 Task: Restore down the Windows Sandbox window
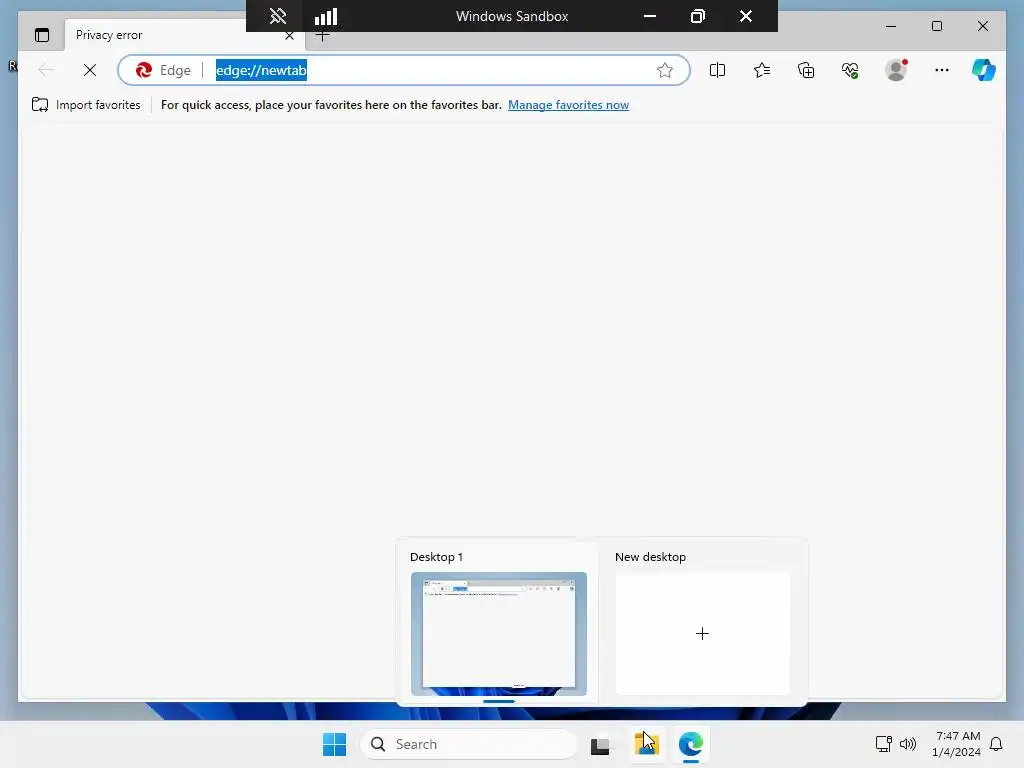(697, 16)
